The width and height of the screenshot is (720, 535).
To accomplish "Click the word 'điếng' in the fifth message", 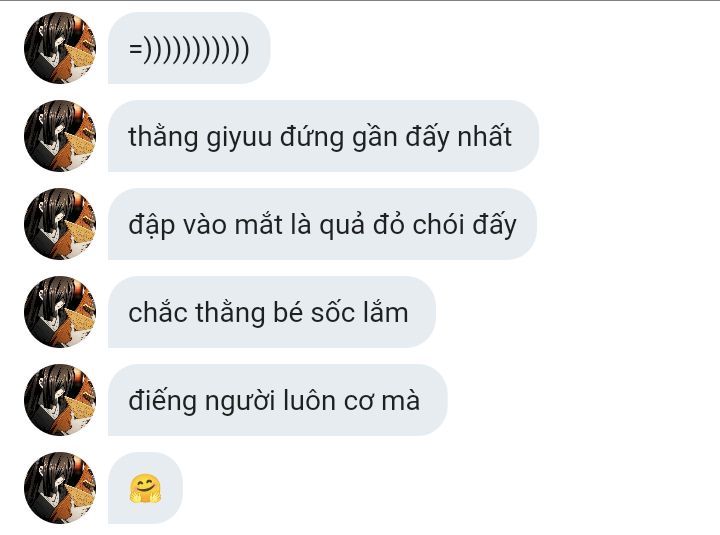I will [x=163, y=401].
